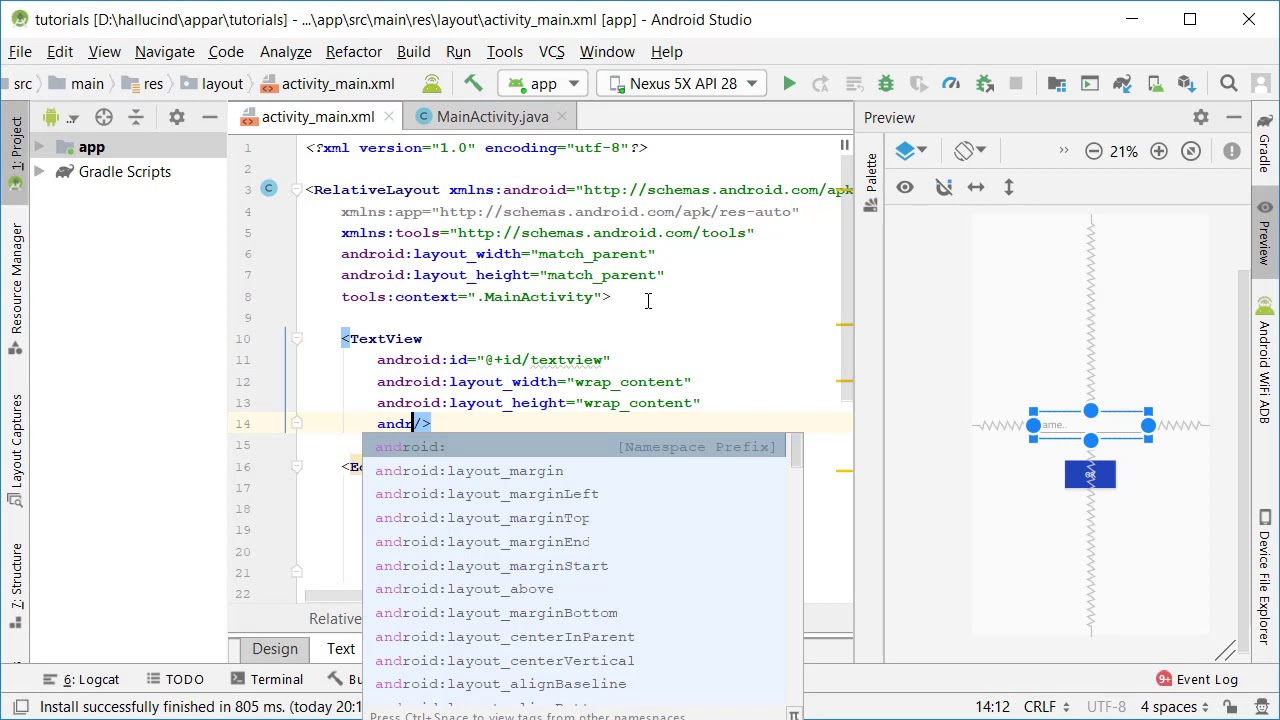This screenshot has height=720, width=1280.
Task: Toggle the Palette side panel
Action: click(x=870, y=183)
